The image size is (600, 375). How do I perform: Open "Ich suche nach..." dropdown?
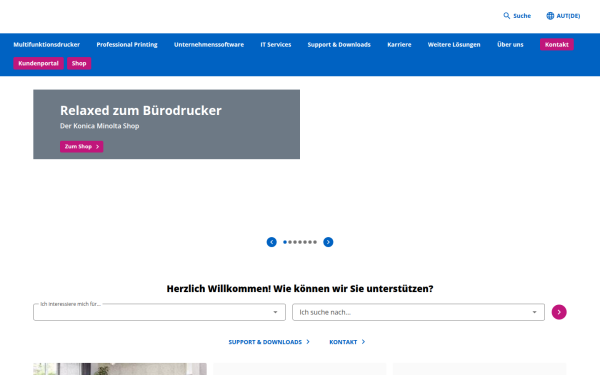click(x=418, y=312)
